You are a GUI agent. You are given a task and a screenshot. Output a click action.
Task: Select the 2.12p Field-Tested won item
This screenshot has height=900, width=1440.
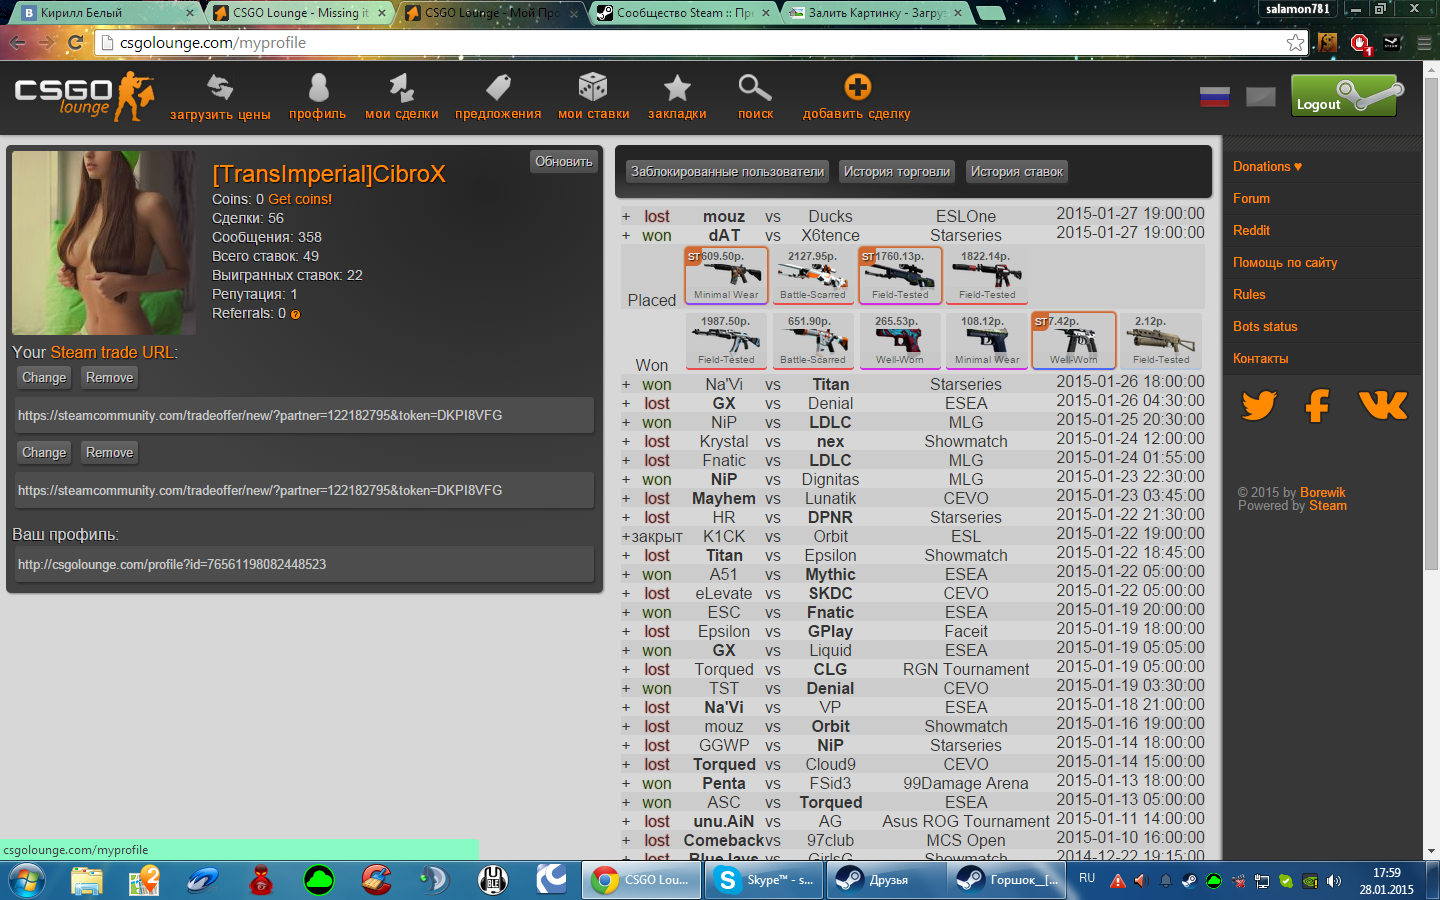coord(1160,340)
